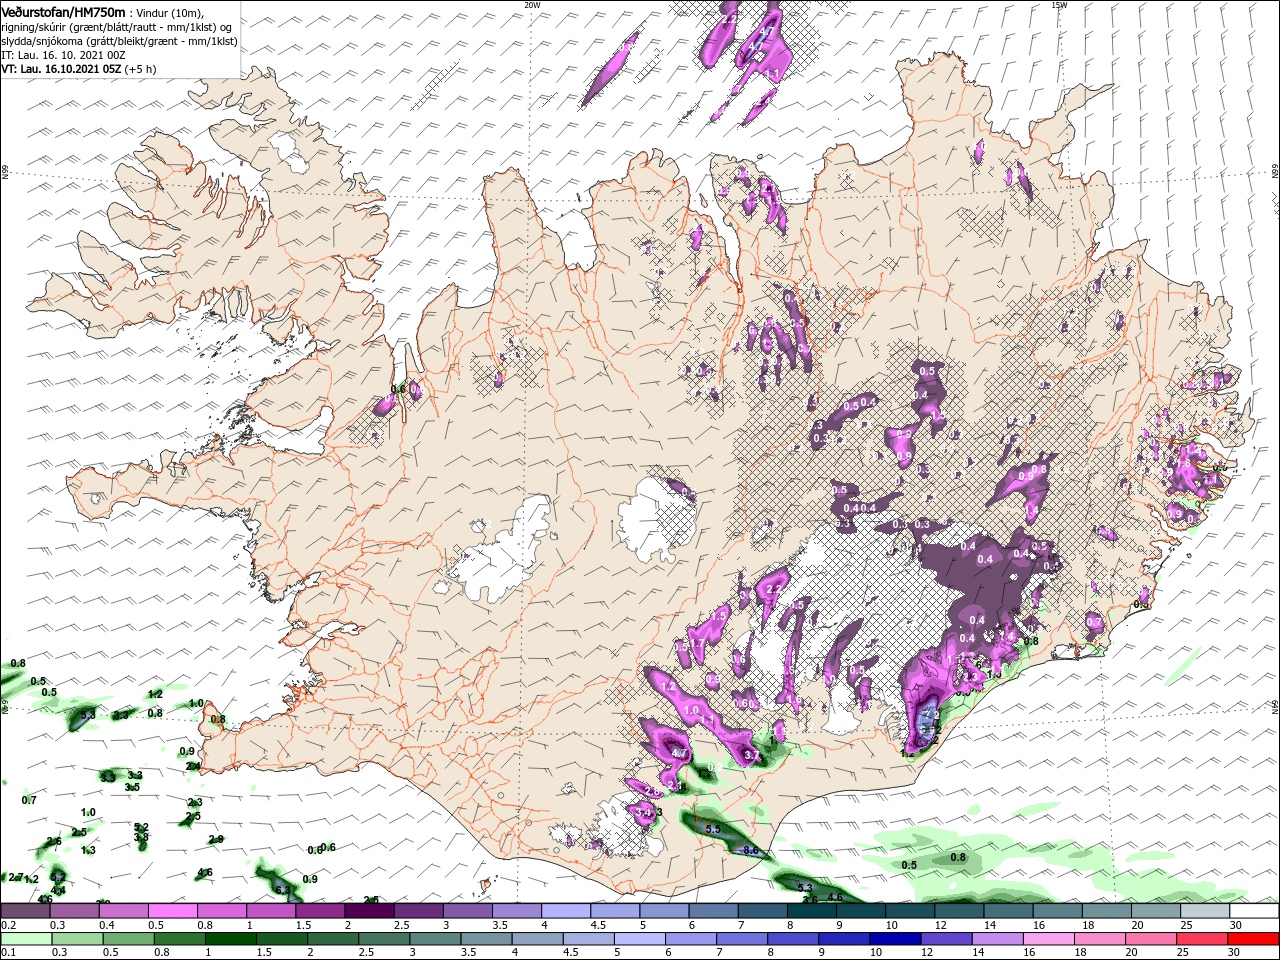Image resolution: width=1280 pixels, height=960 pixels.
Task: Click the 'VT: Lau. 16.10.2021 05Z (+5 h)' line
Action: point(79,69)
